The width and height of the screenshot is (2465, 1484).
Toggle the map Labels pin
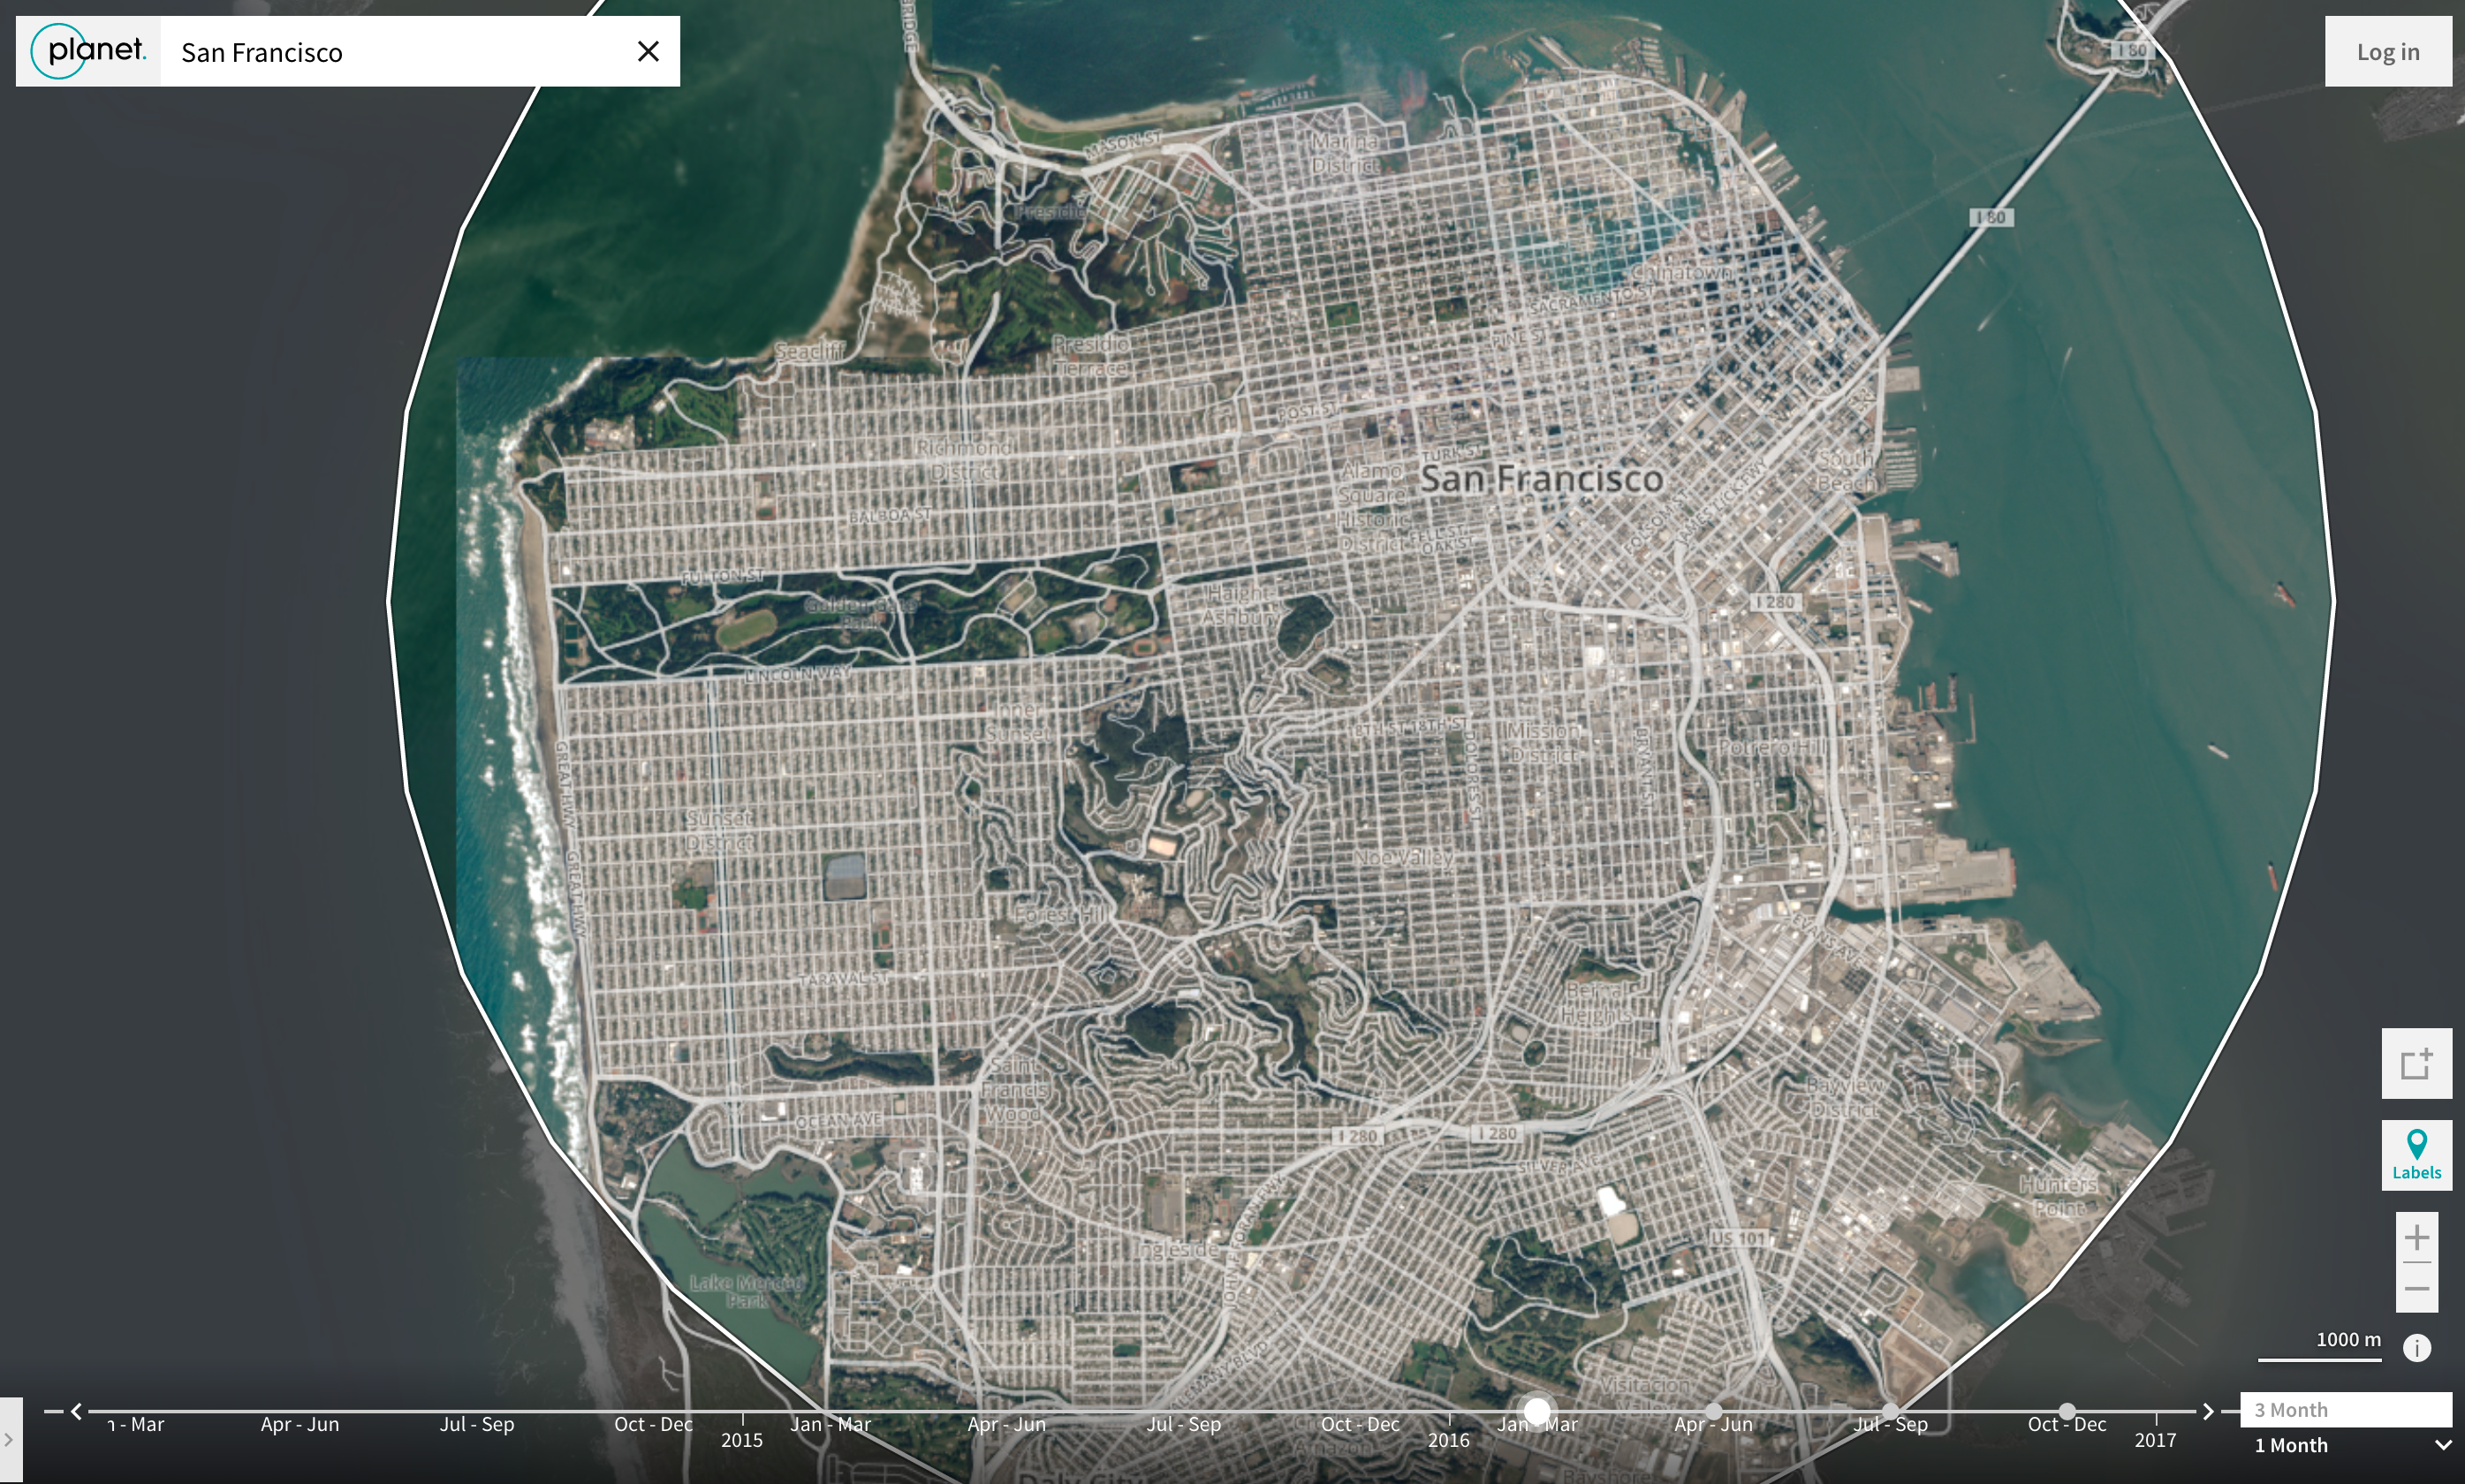(x=2416, y=1154)
